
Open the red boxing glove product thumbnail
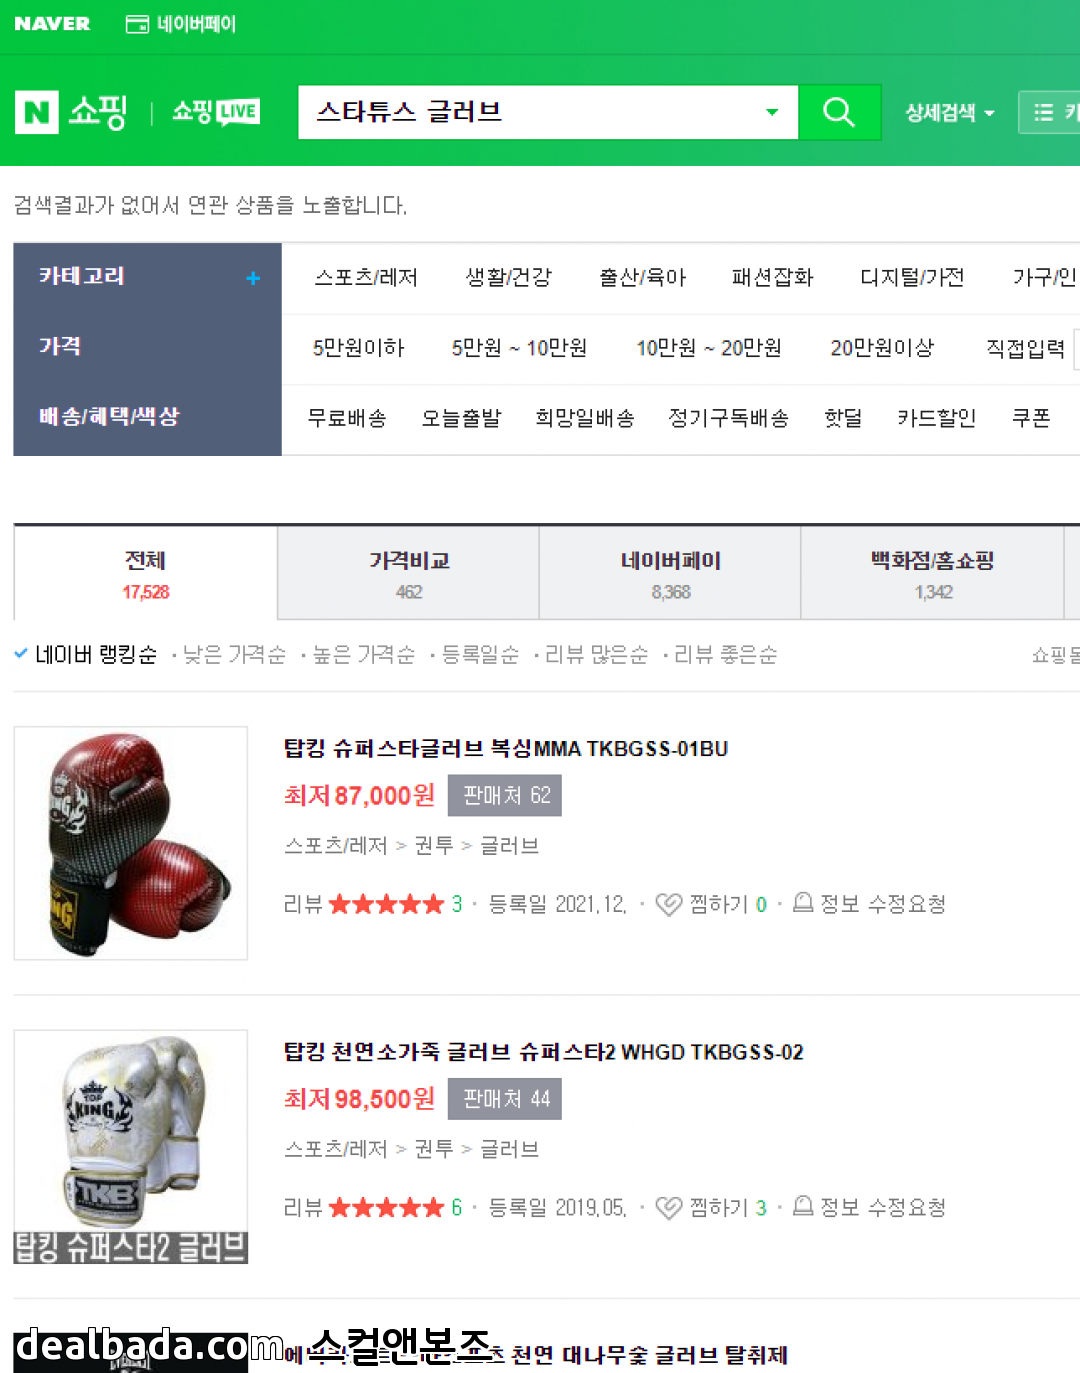click(131, 843)
